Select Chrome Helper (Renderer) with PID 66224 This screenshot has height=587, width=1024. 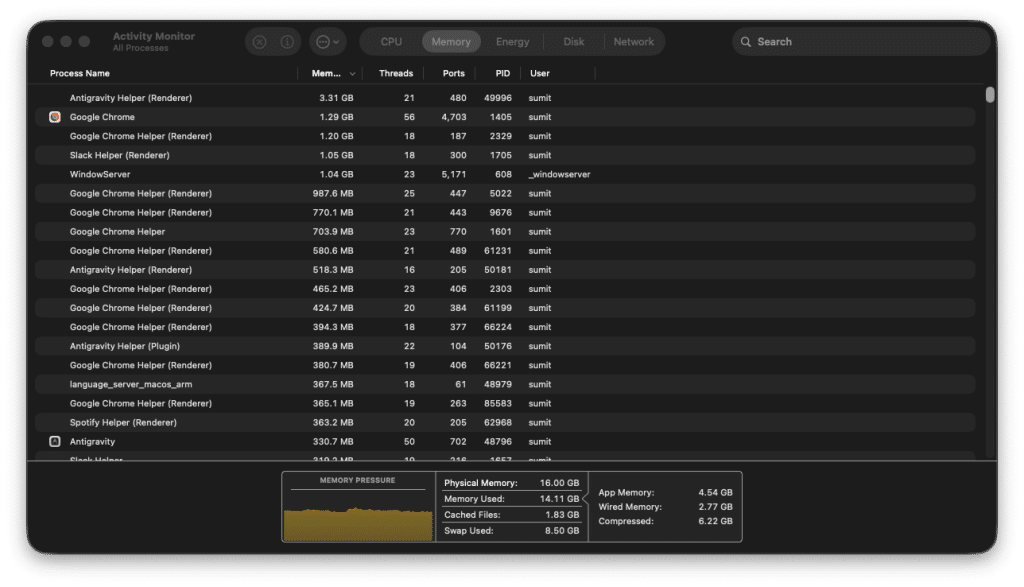[505, 327]
